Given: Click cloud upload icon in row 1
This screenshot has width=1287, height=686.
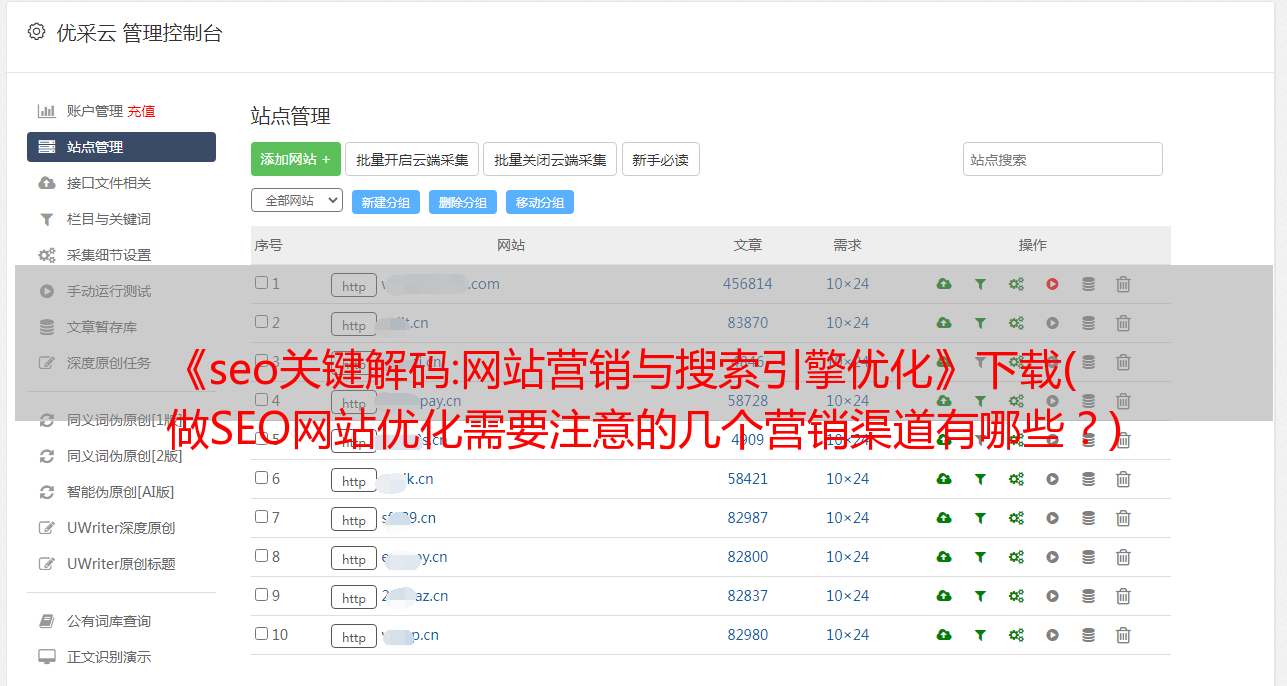Looking at the screenshot, I should 944,284.
